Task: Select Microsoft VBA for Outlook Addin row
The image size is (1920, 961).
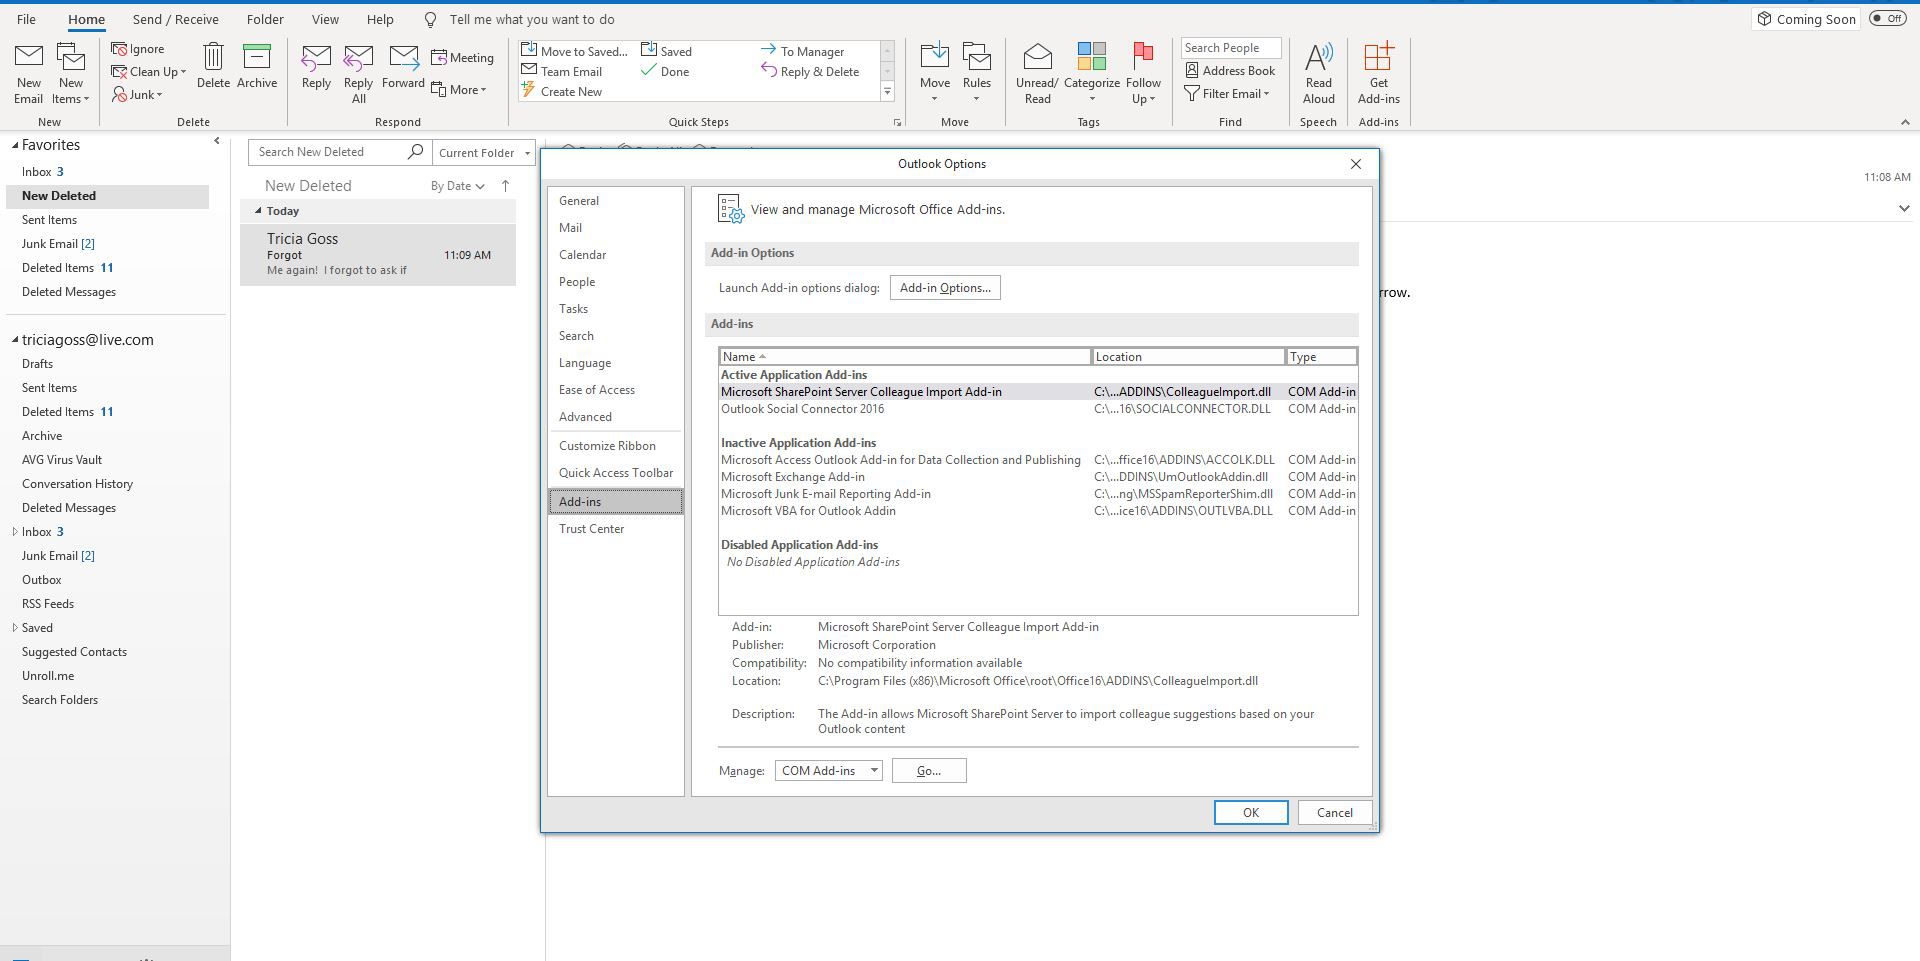Action: tap(1038, 511)
